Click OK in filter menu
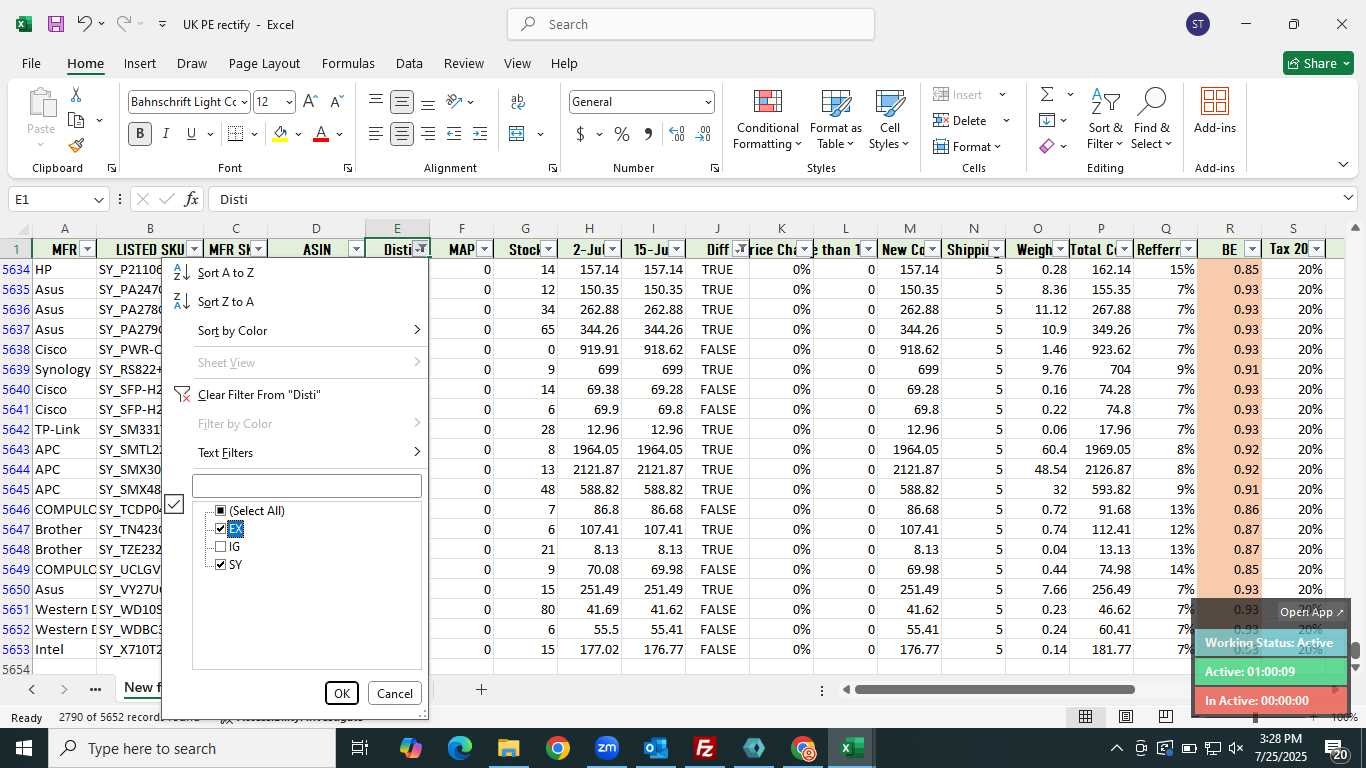This screenshot has width=1366, height=768. (x=342, y=694)
